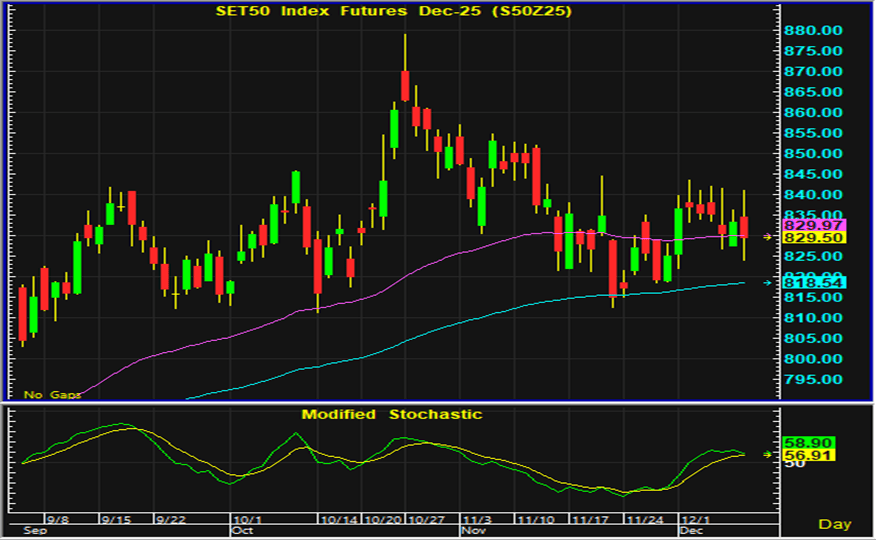The width and height of the screenshot is (876, 540).
Task: Click the yellow arrow marker beside 829.50
Action: tap(767, 238)
